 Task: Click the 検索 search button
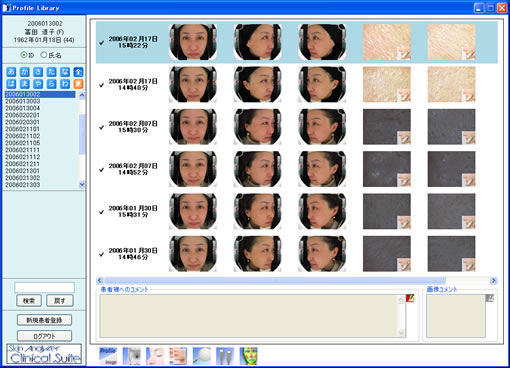click(29, 301)
